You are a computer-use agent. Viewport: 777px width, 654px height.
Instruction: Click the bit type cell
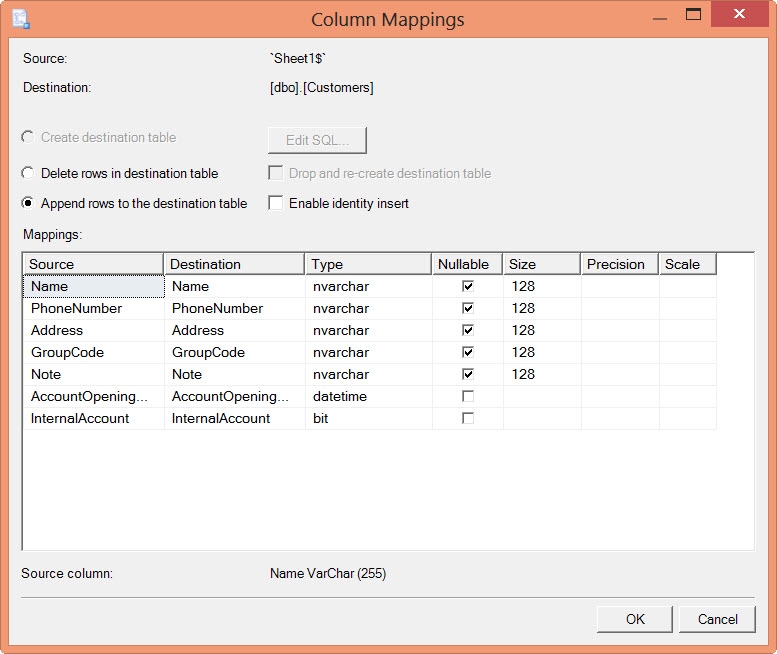369,419
